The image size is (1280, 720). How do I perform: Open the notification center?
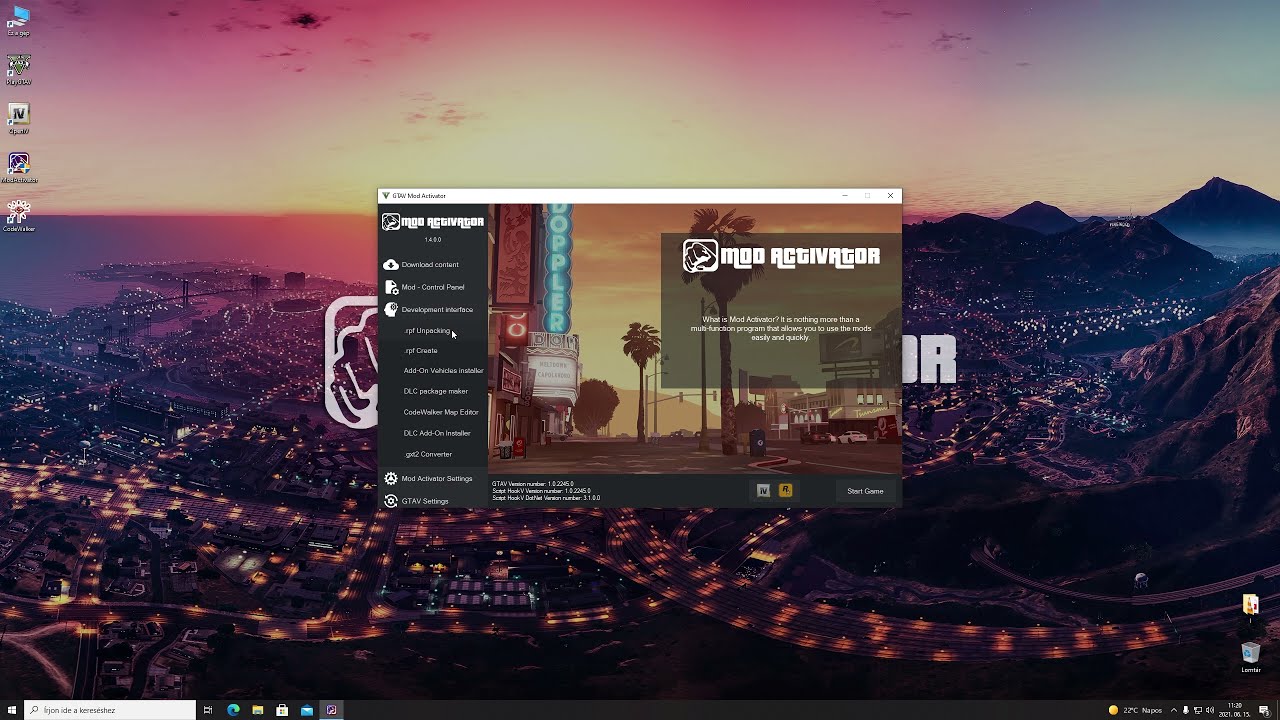[x=1264, y=710]
